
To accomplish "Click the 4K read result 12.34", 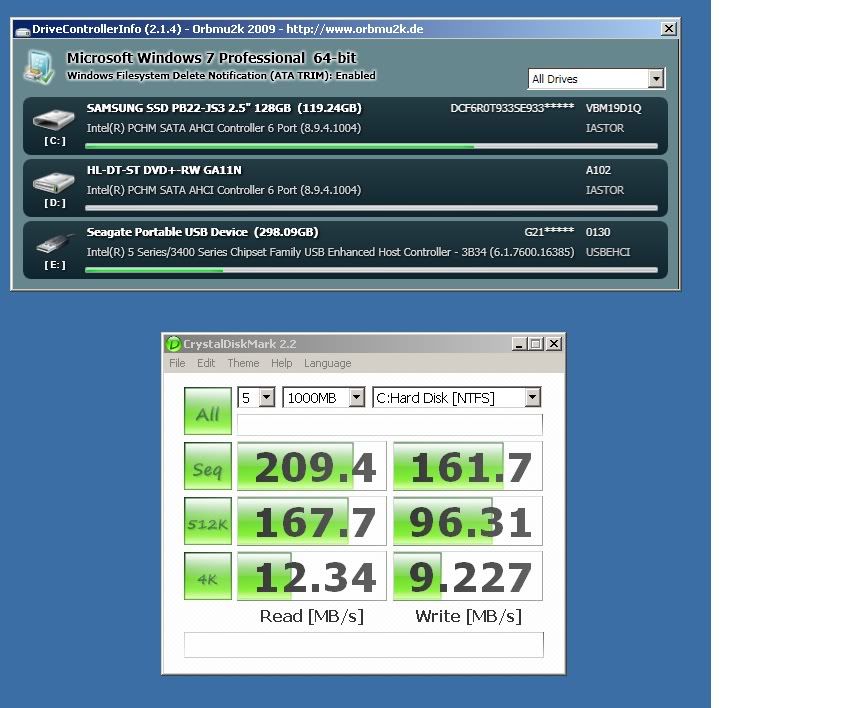I will pyautogui.click(x=312, y=577).
